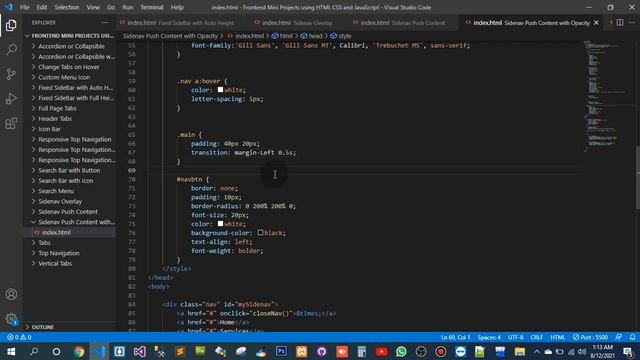Collapse the FRONTEND MINI PROJECTS root folder
This screenshot has height=360, width=640.
point(69,36)
